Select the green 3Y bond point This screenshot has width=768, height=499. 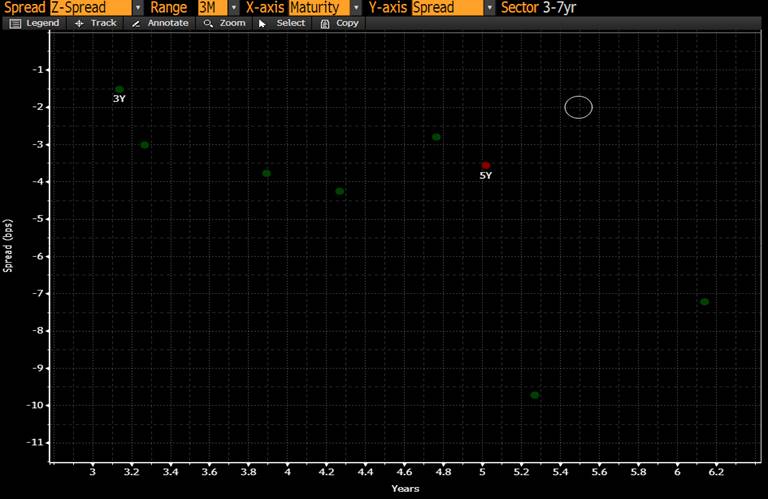(120, 89)
